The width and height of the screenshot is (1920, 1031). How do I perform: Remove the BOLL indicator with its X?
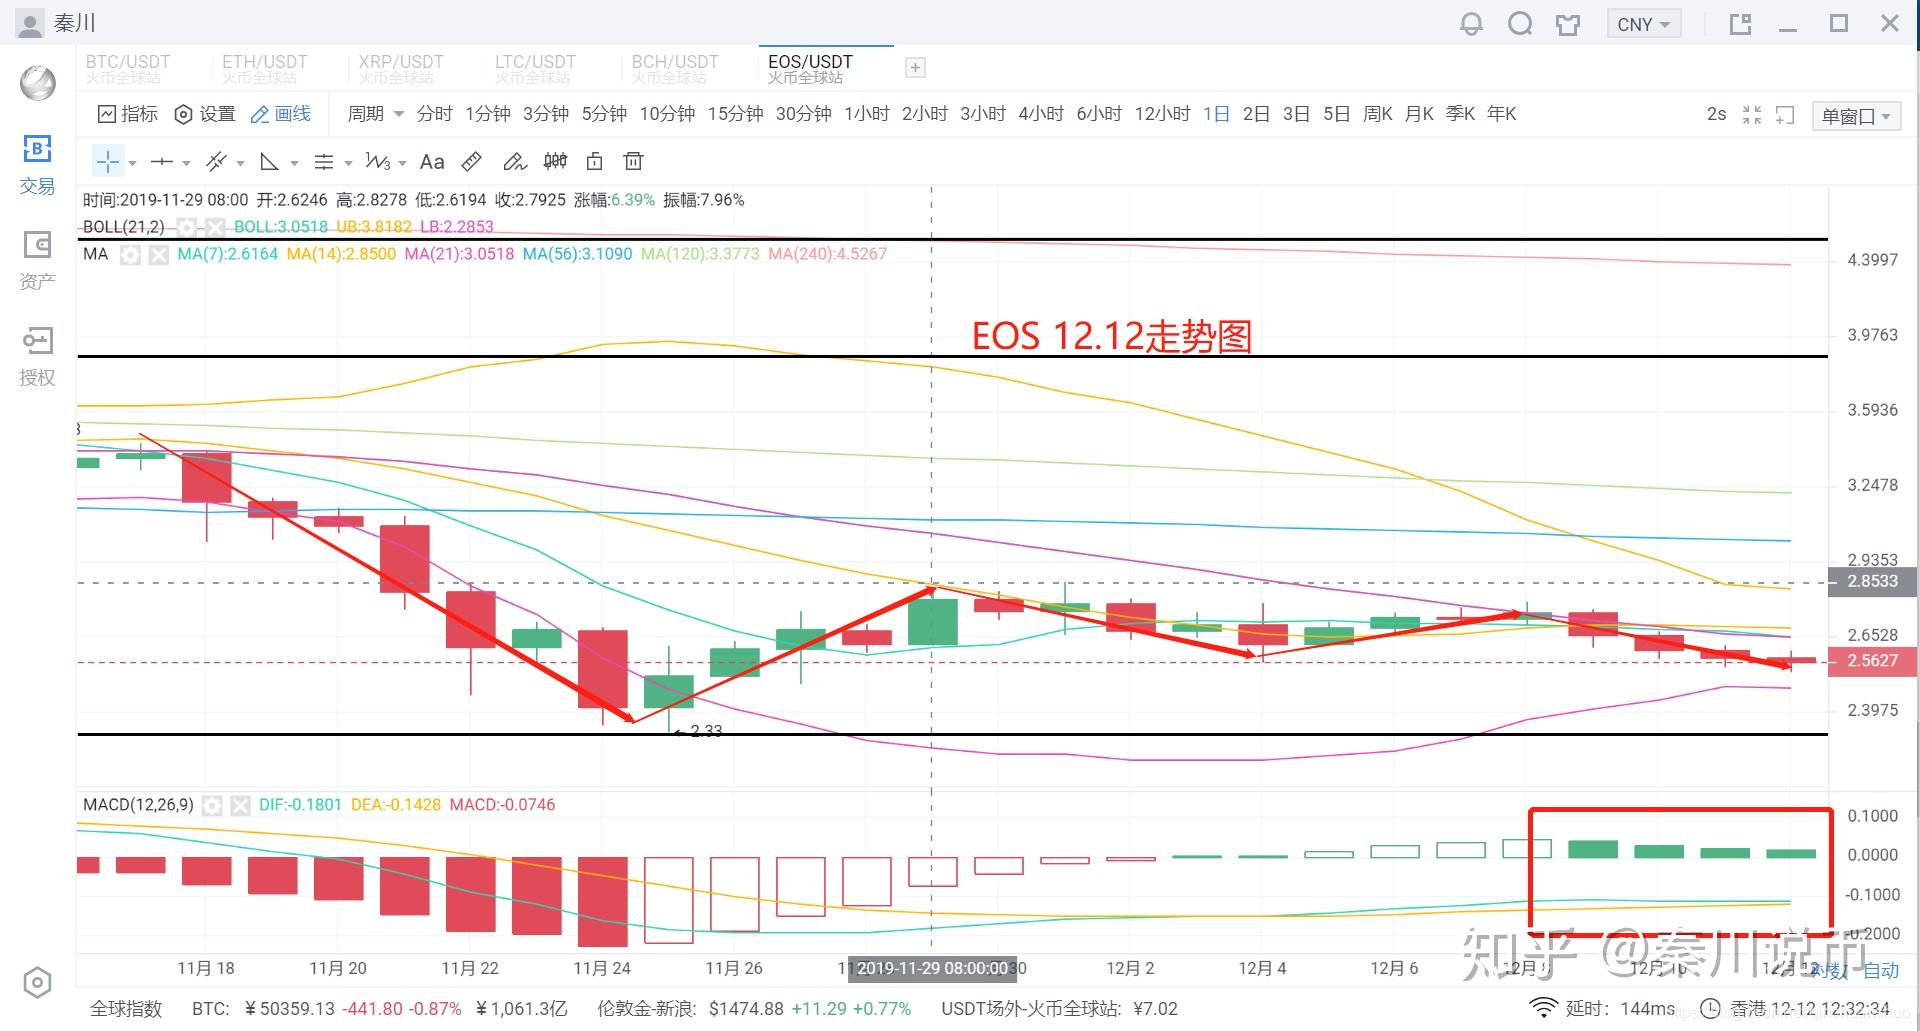tap(215, 227)
